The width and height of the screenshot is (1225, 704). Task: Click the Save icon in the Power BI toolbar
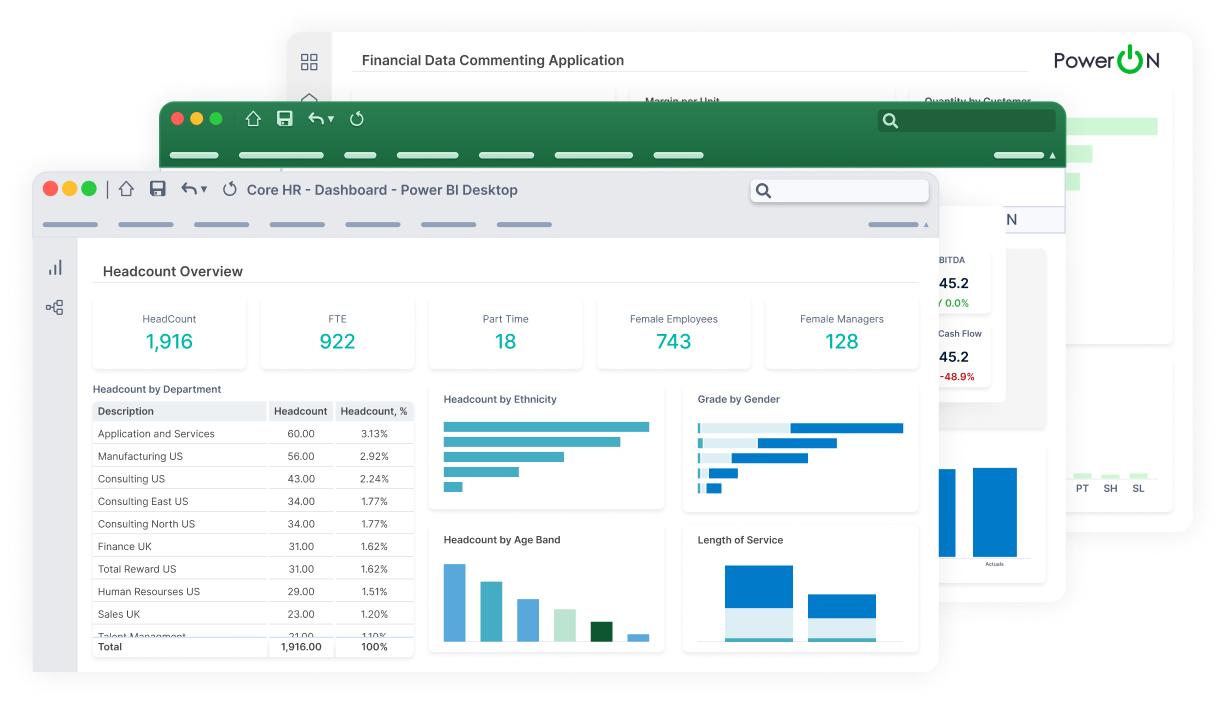click(x=157, y=190)
